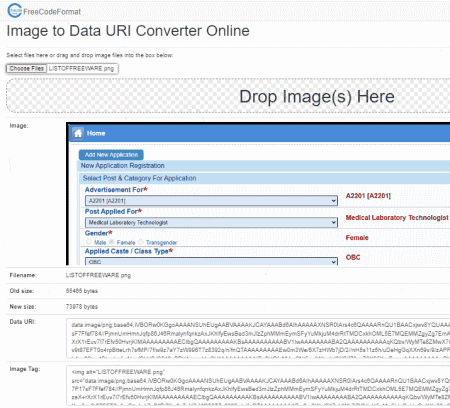
Task: Click inside the Image Tag text box
Action: click(258, 385)
